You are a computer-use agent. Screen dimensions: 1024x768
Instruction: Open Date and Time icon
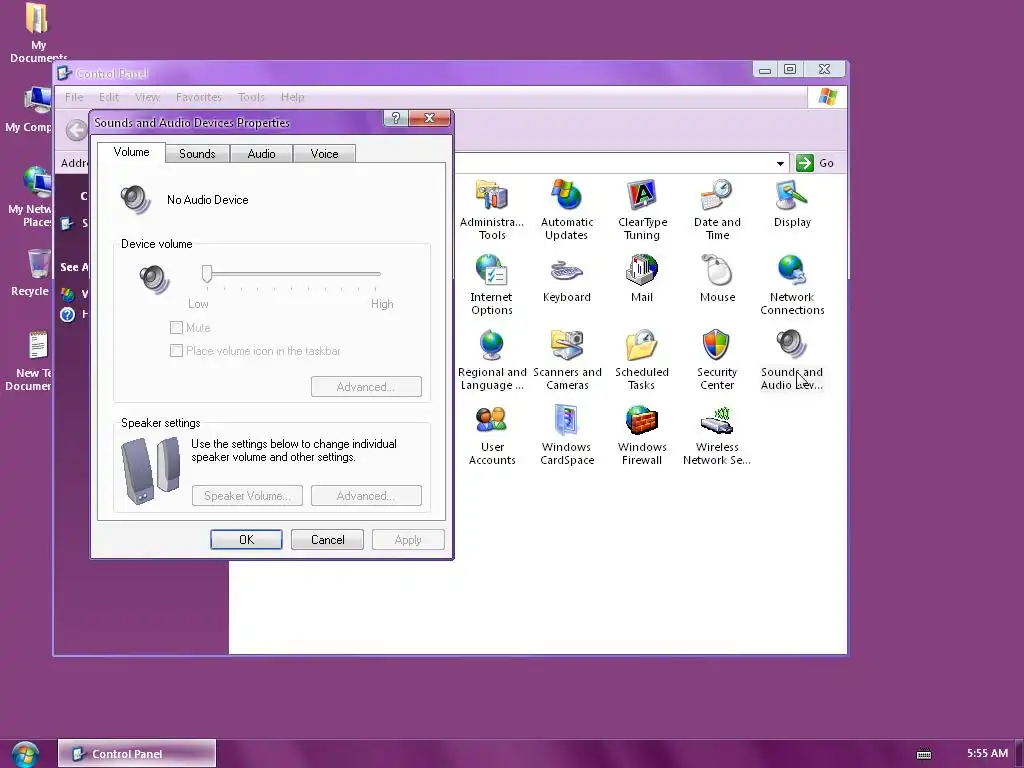[717, 210]
